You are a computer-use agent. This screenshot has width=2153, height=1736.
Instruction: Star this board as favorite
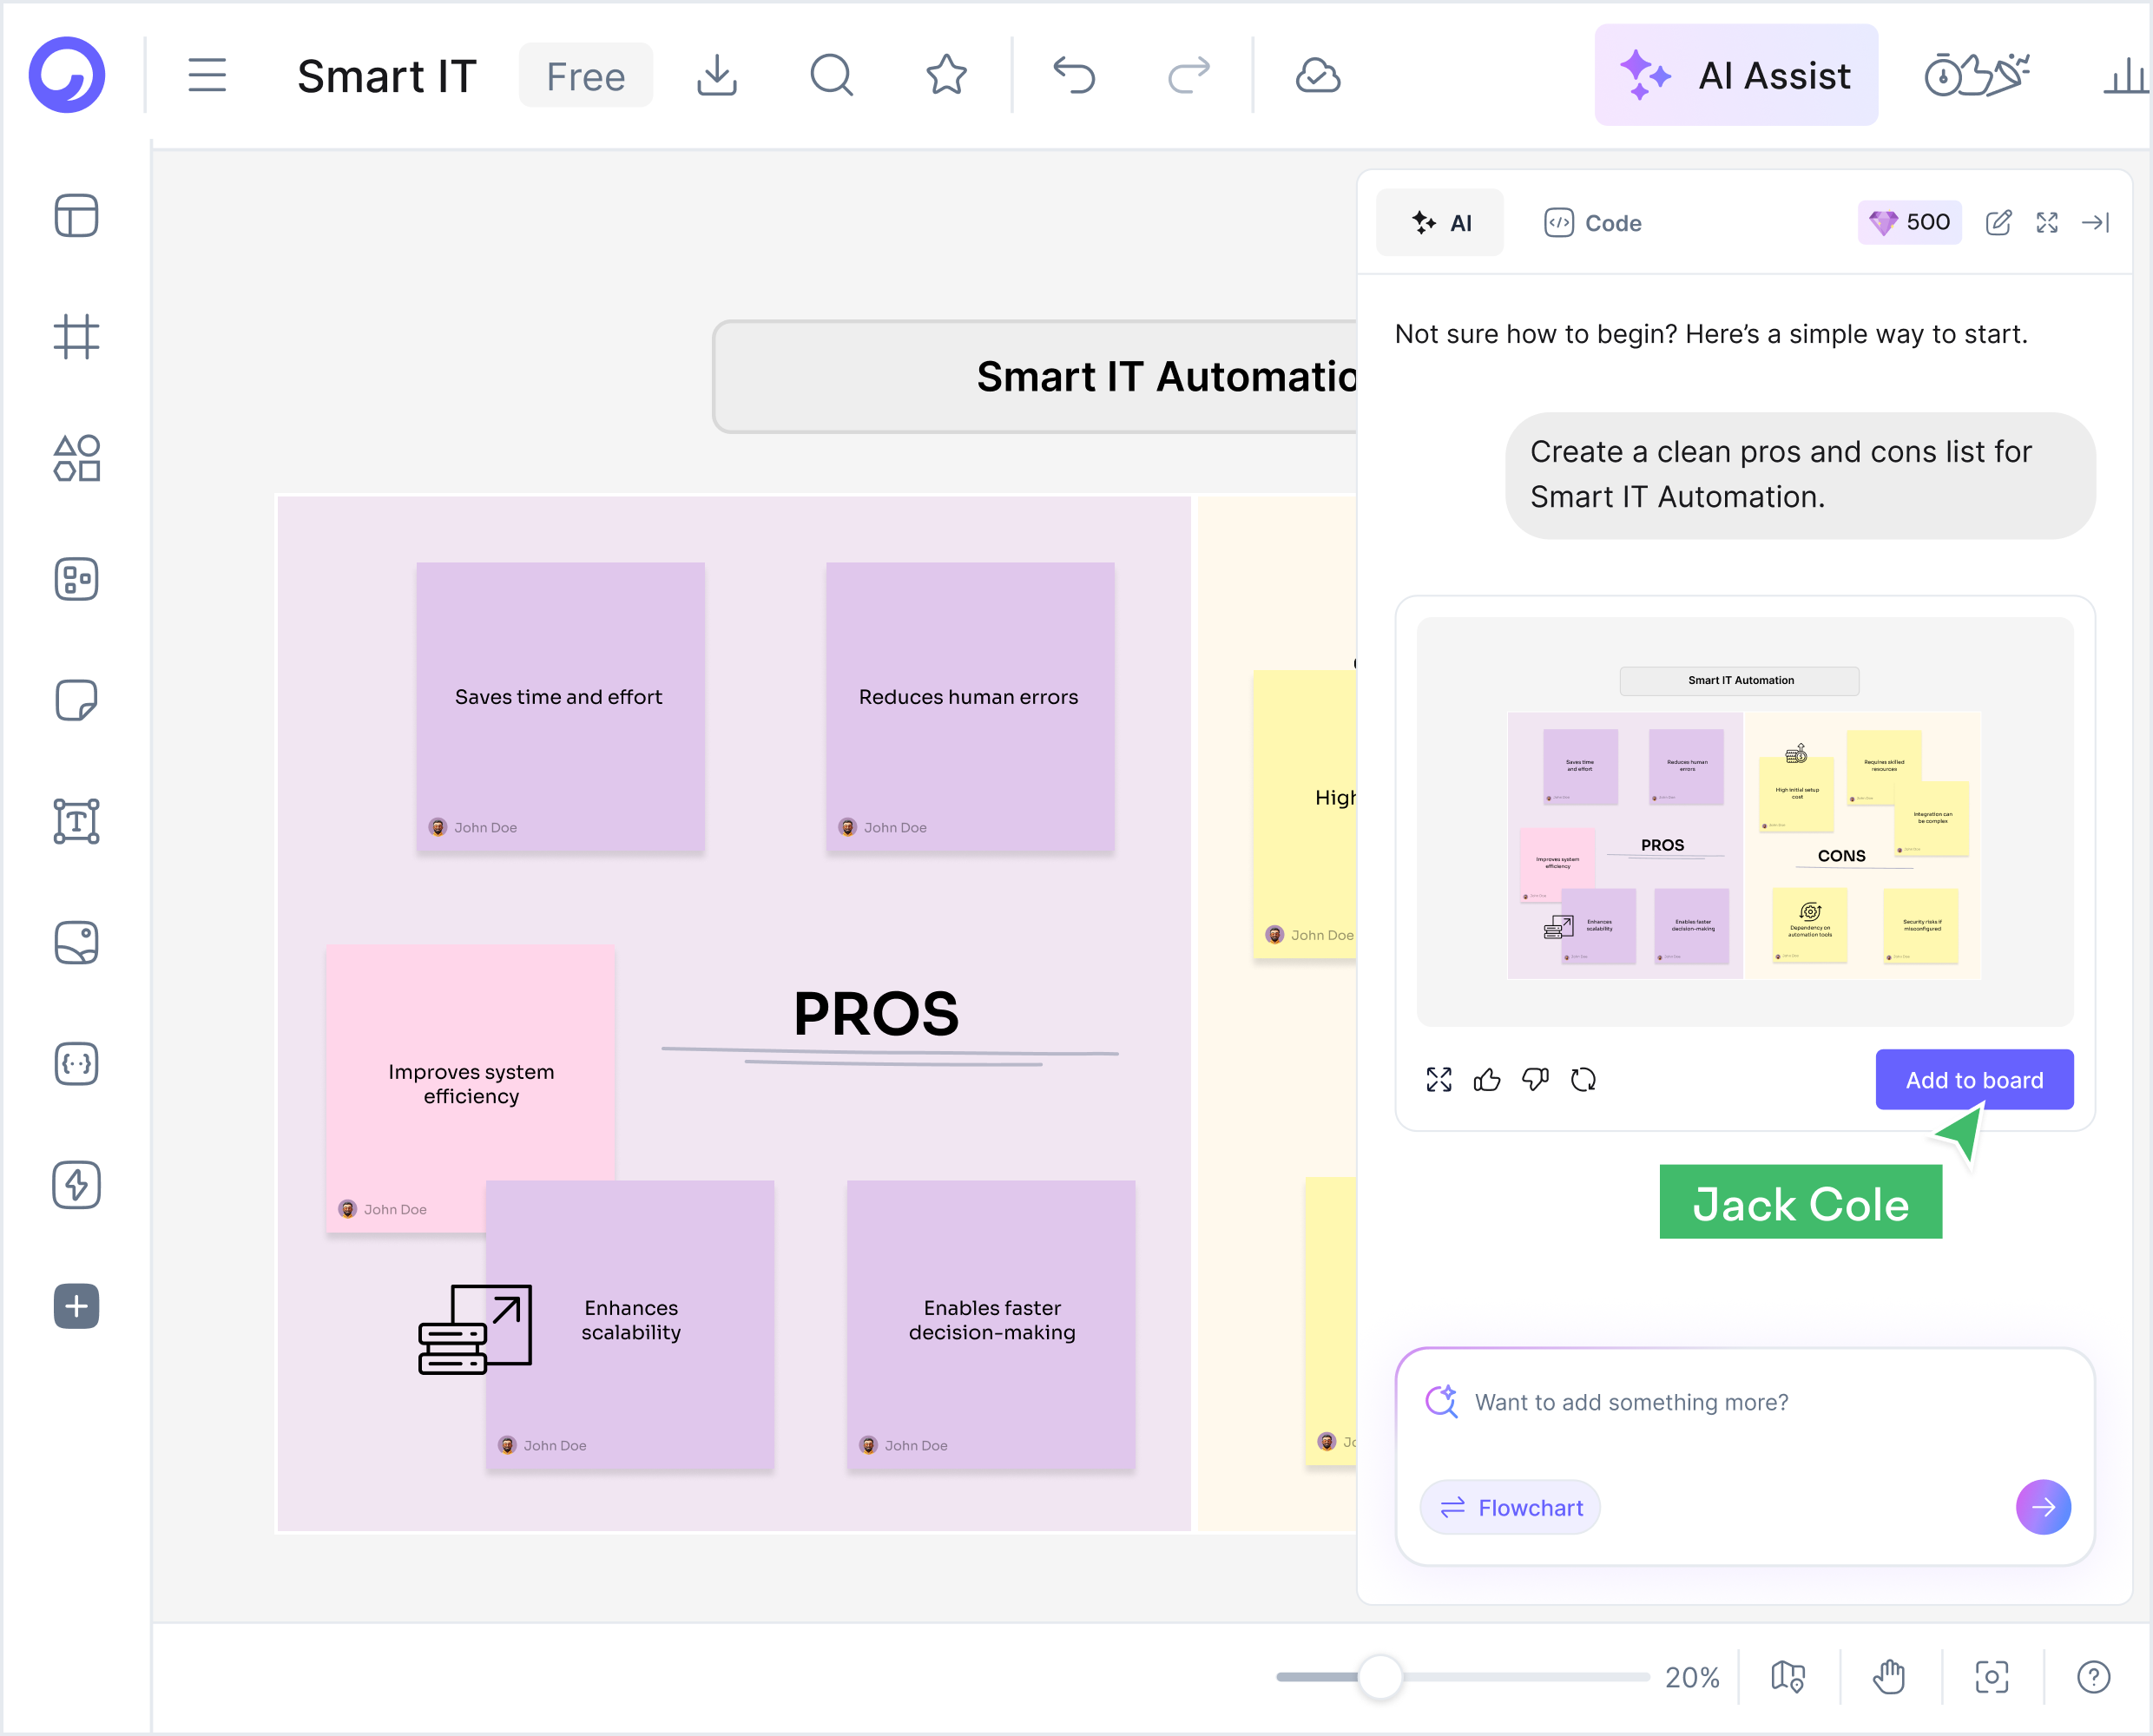pyautogui.click(x=946, y=75)
